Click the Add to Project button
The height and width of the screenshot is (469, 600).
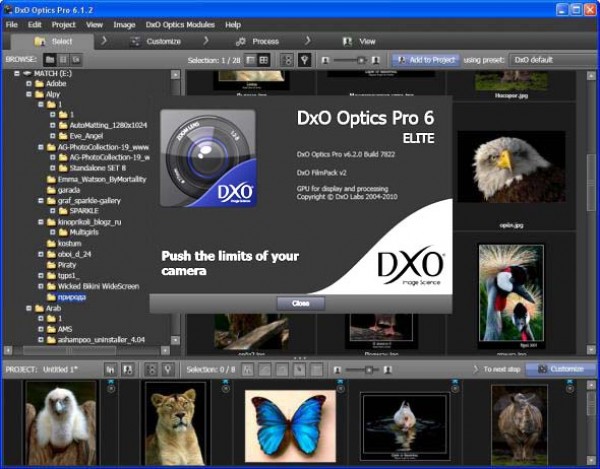click(x=425, y=60)
